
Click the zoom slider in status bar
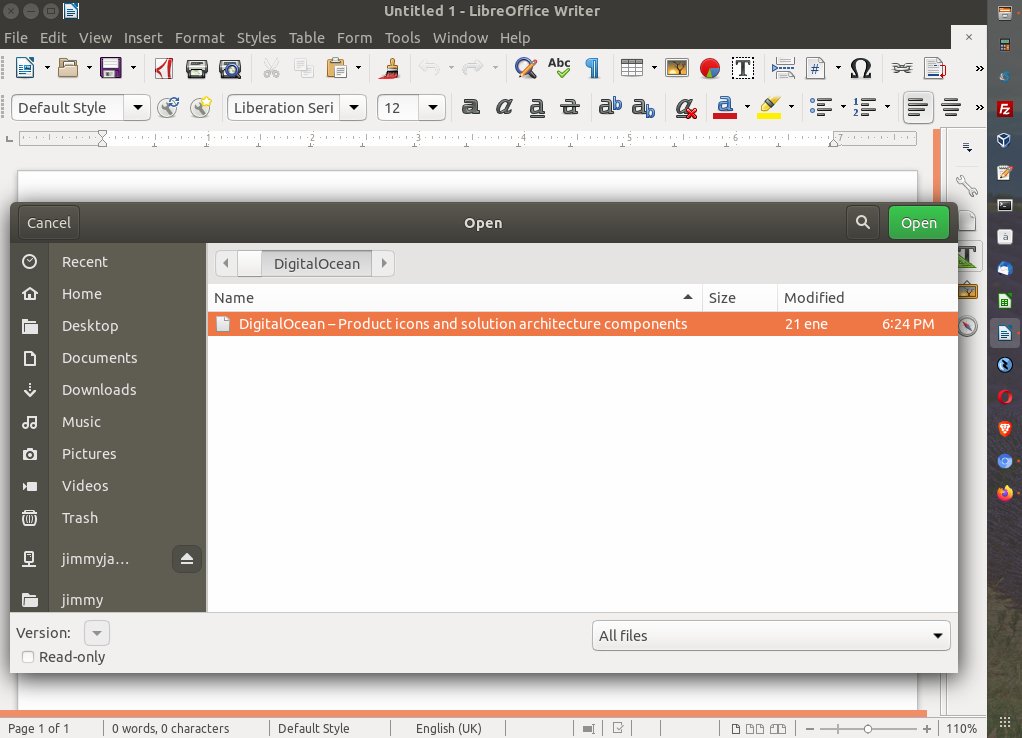[x=868, y=728]
